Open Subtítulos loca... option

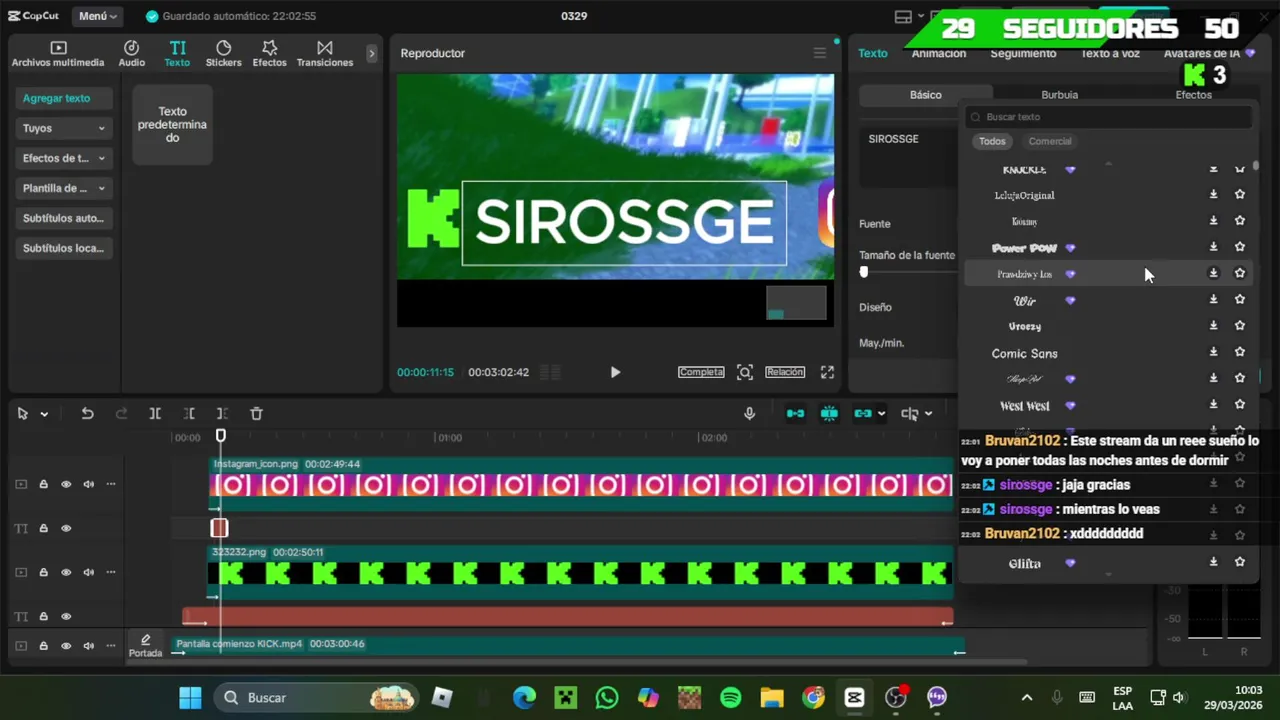coord(63,248)
